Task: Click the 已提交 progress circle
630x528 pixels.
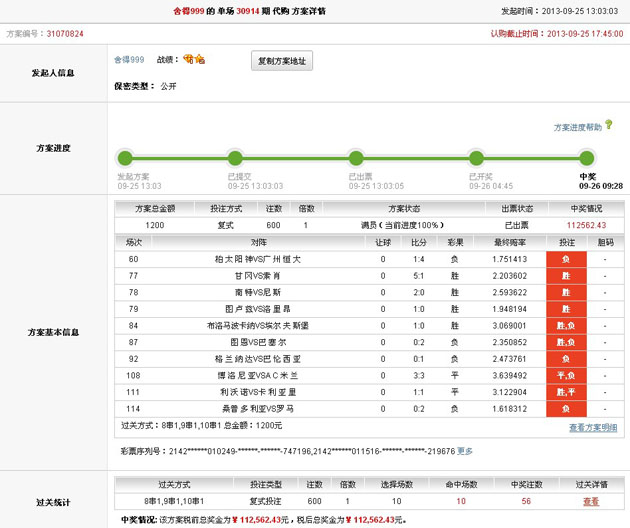Action: click(x=235, y=158)
